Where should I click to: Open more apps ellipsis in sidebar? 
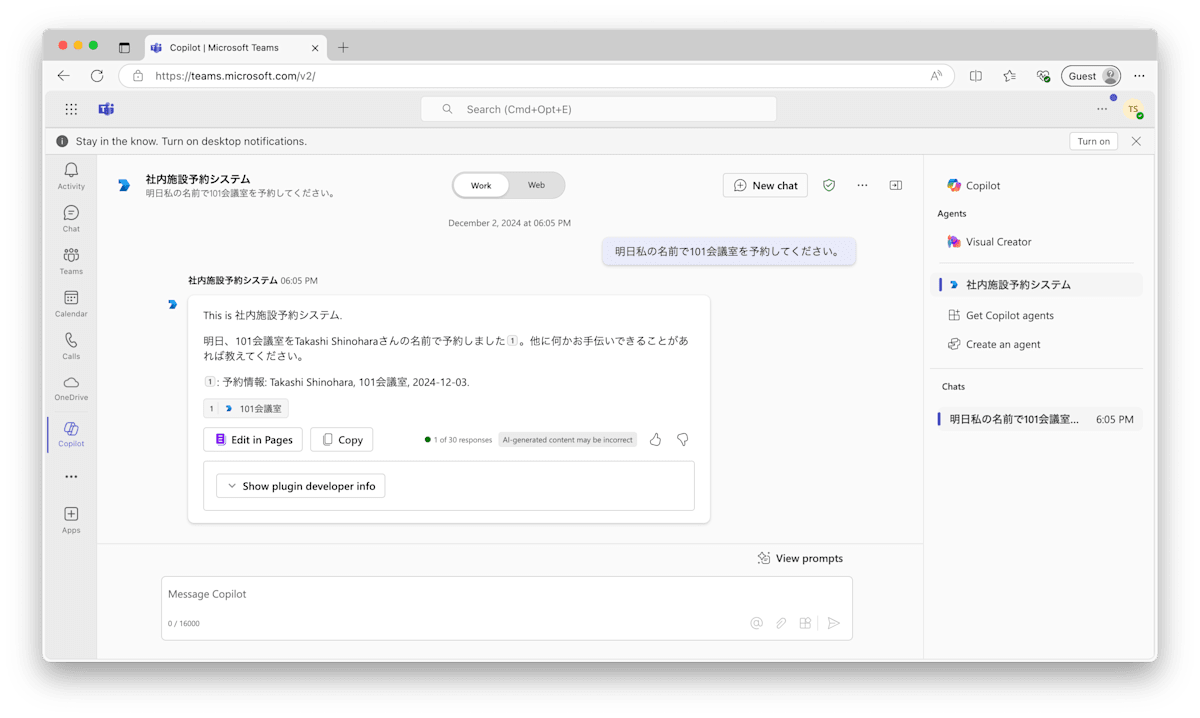(71, 477)
